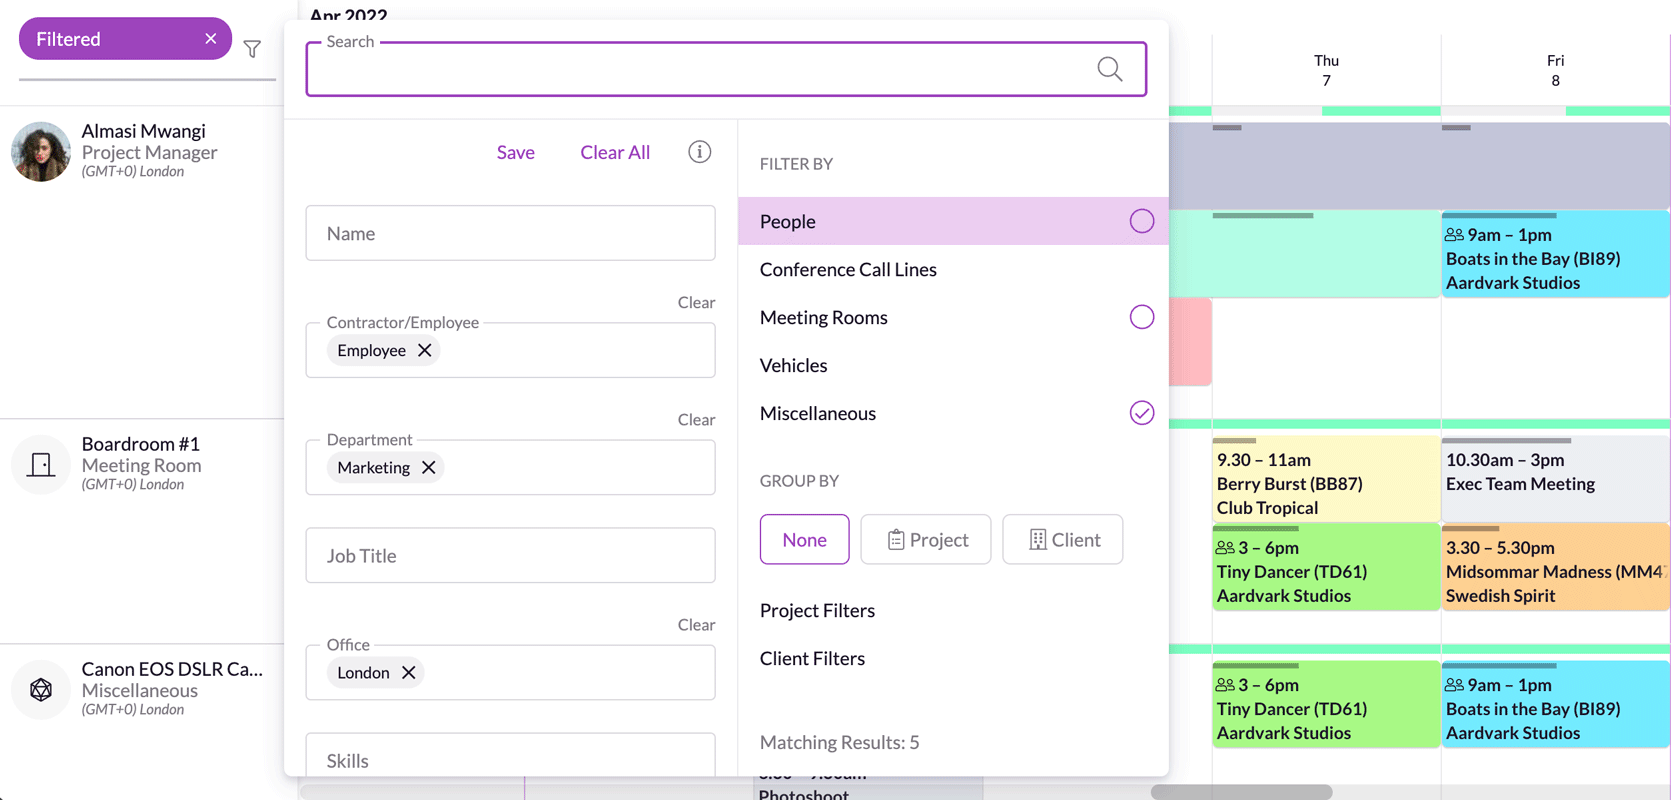This screenshot has width=1671, height=800.
Task: Click Boardroom #1 resource name
Action: [x=140, y=443]
